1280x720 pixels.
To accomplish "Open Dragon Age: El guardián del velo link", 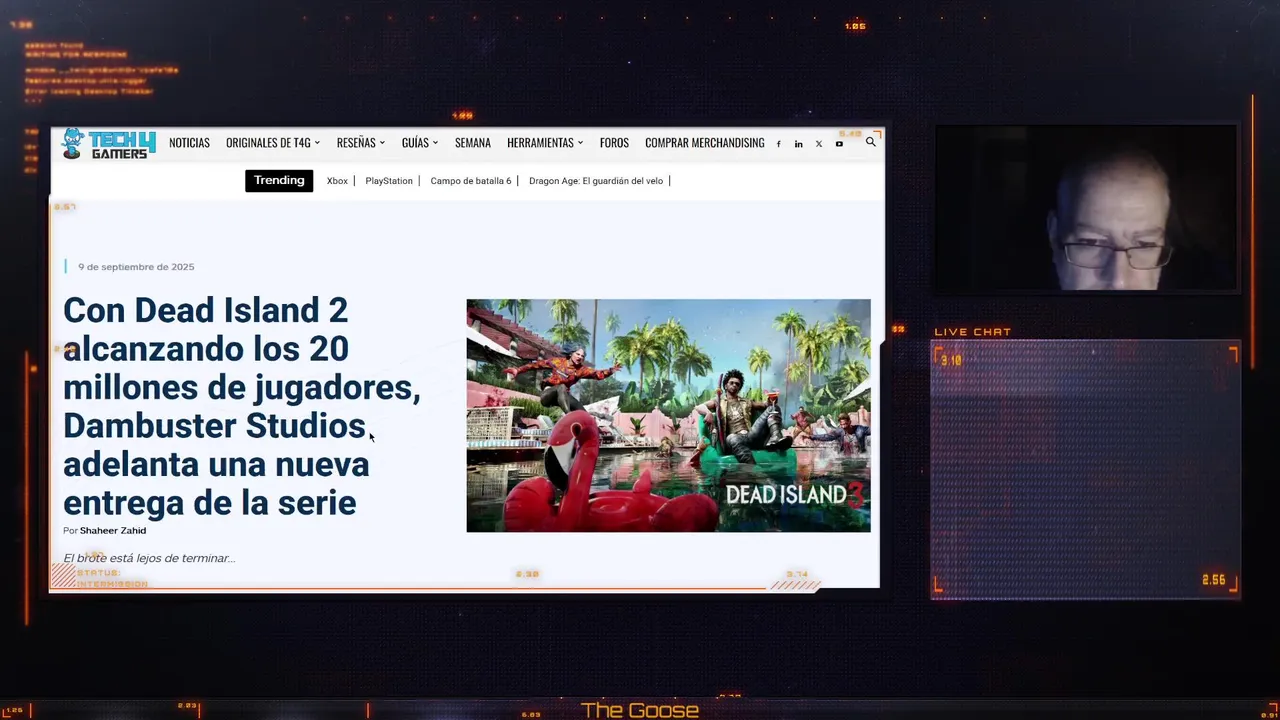I will click(596, 181).
